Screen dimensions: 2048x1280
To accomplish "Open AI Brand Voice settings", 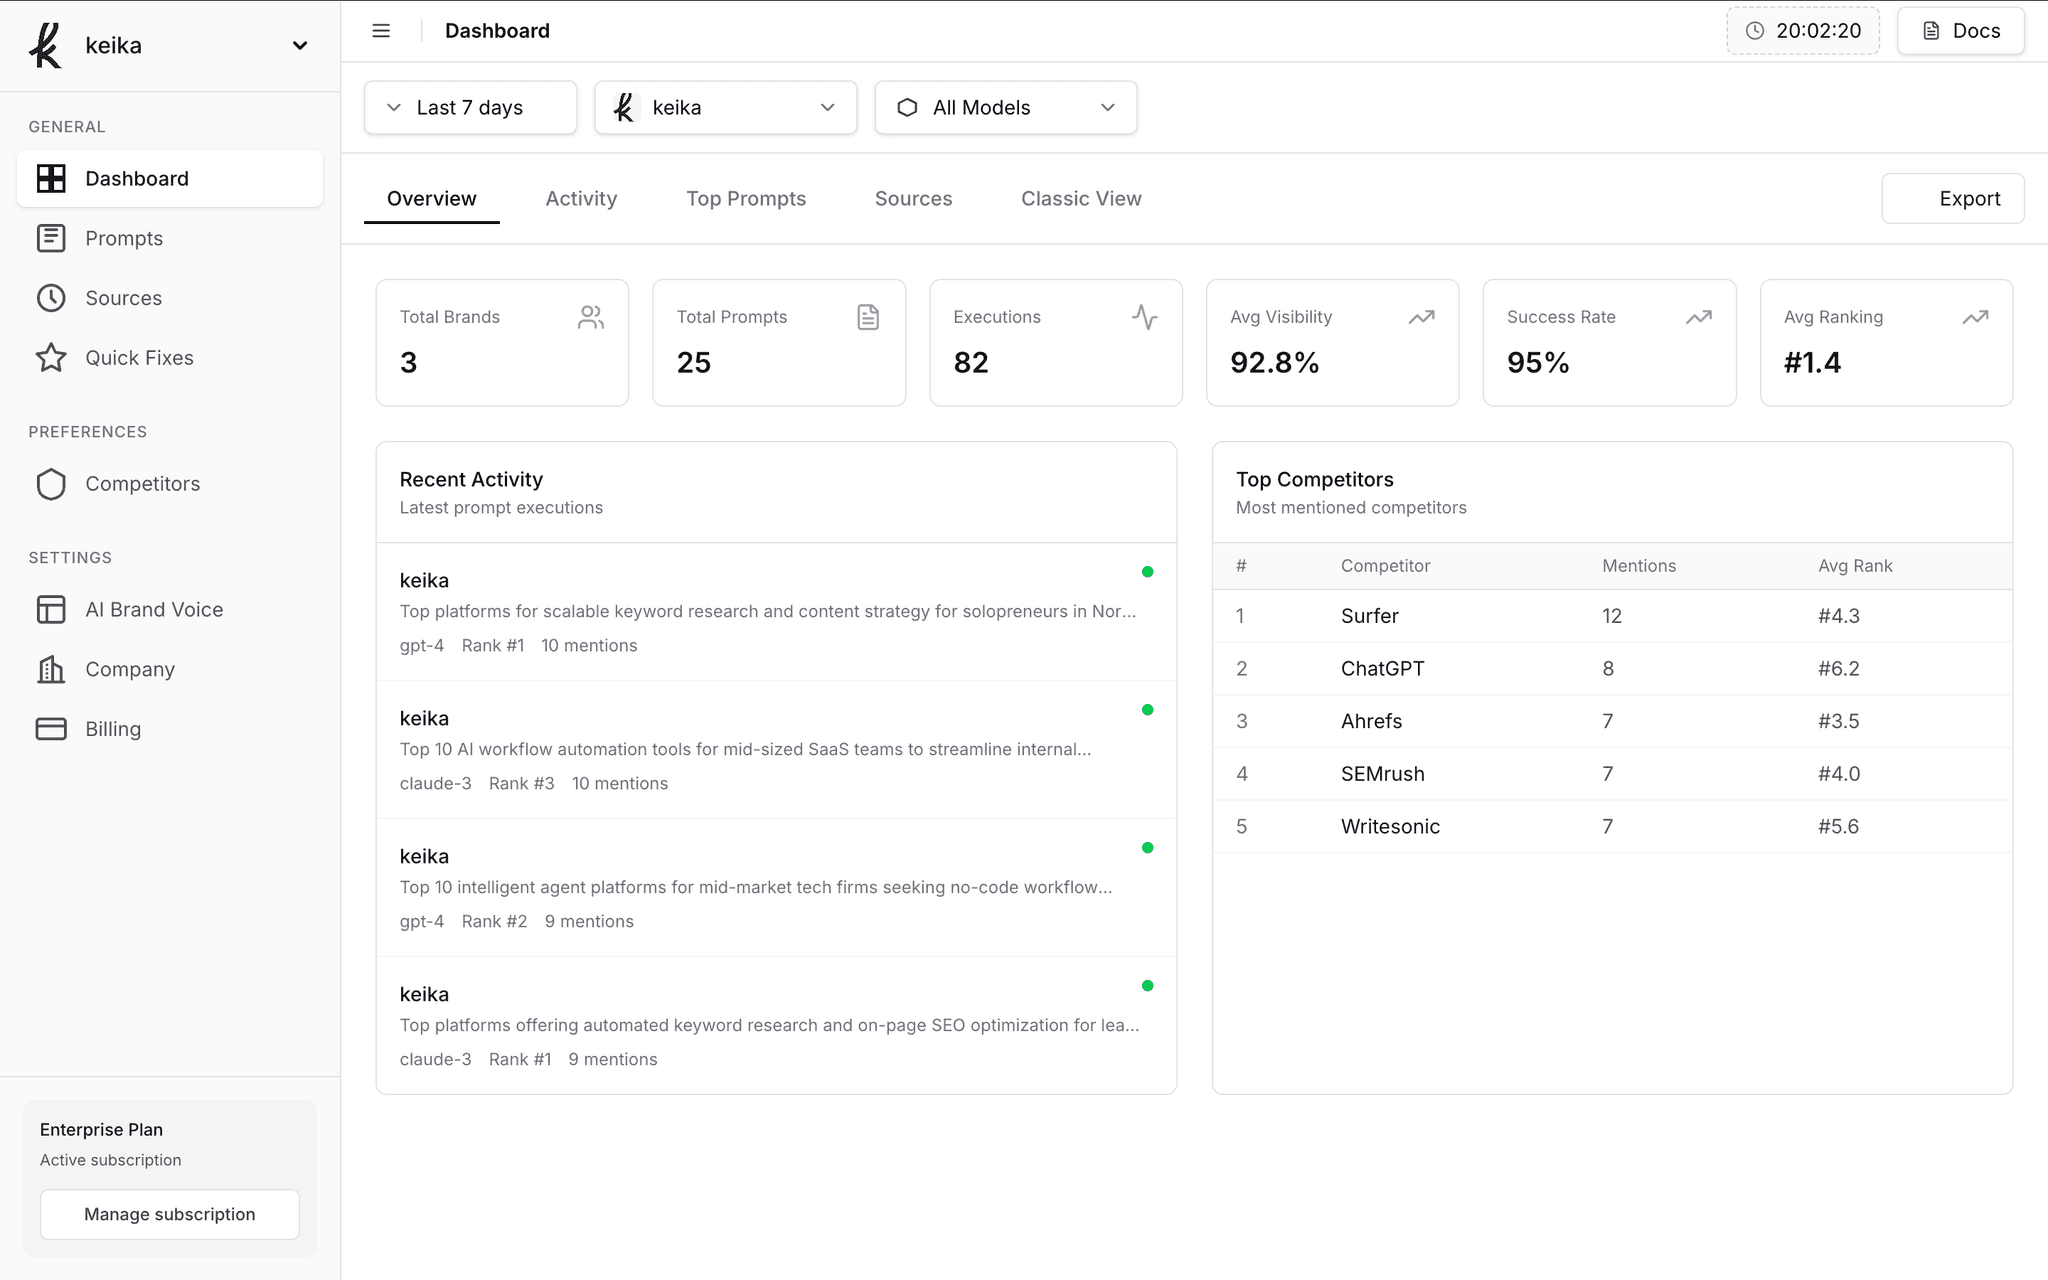I will click(169, 610).
